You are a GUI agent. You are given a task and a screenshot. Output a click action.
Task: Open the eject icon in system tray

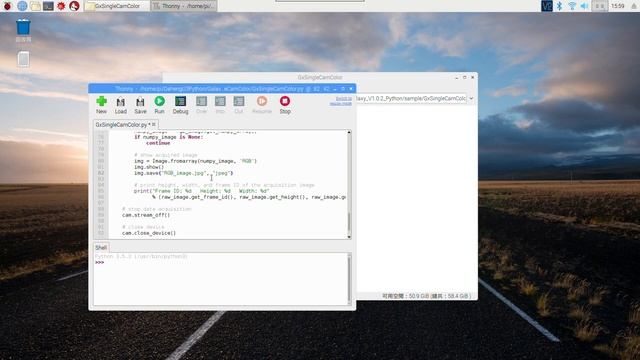pos(634,6)
